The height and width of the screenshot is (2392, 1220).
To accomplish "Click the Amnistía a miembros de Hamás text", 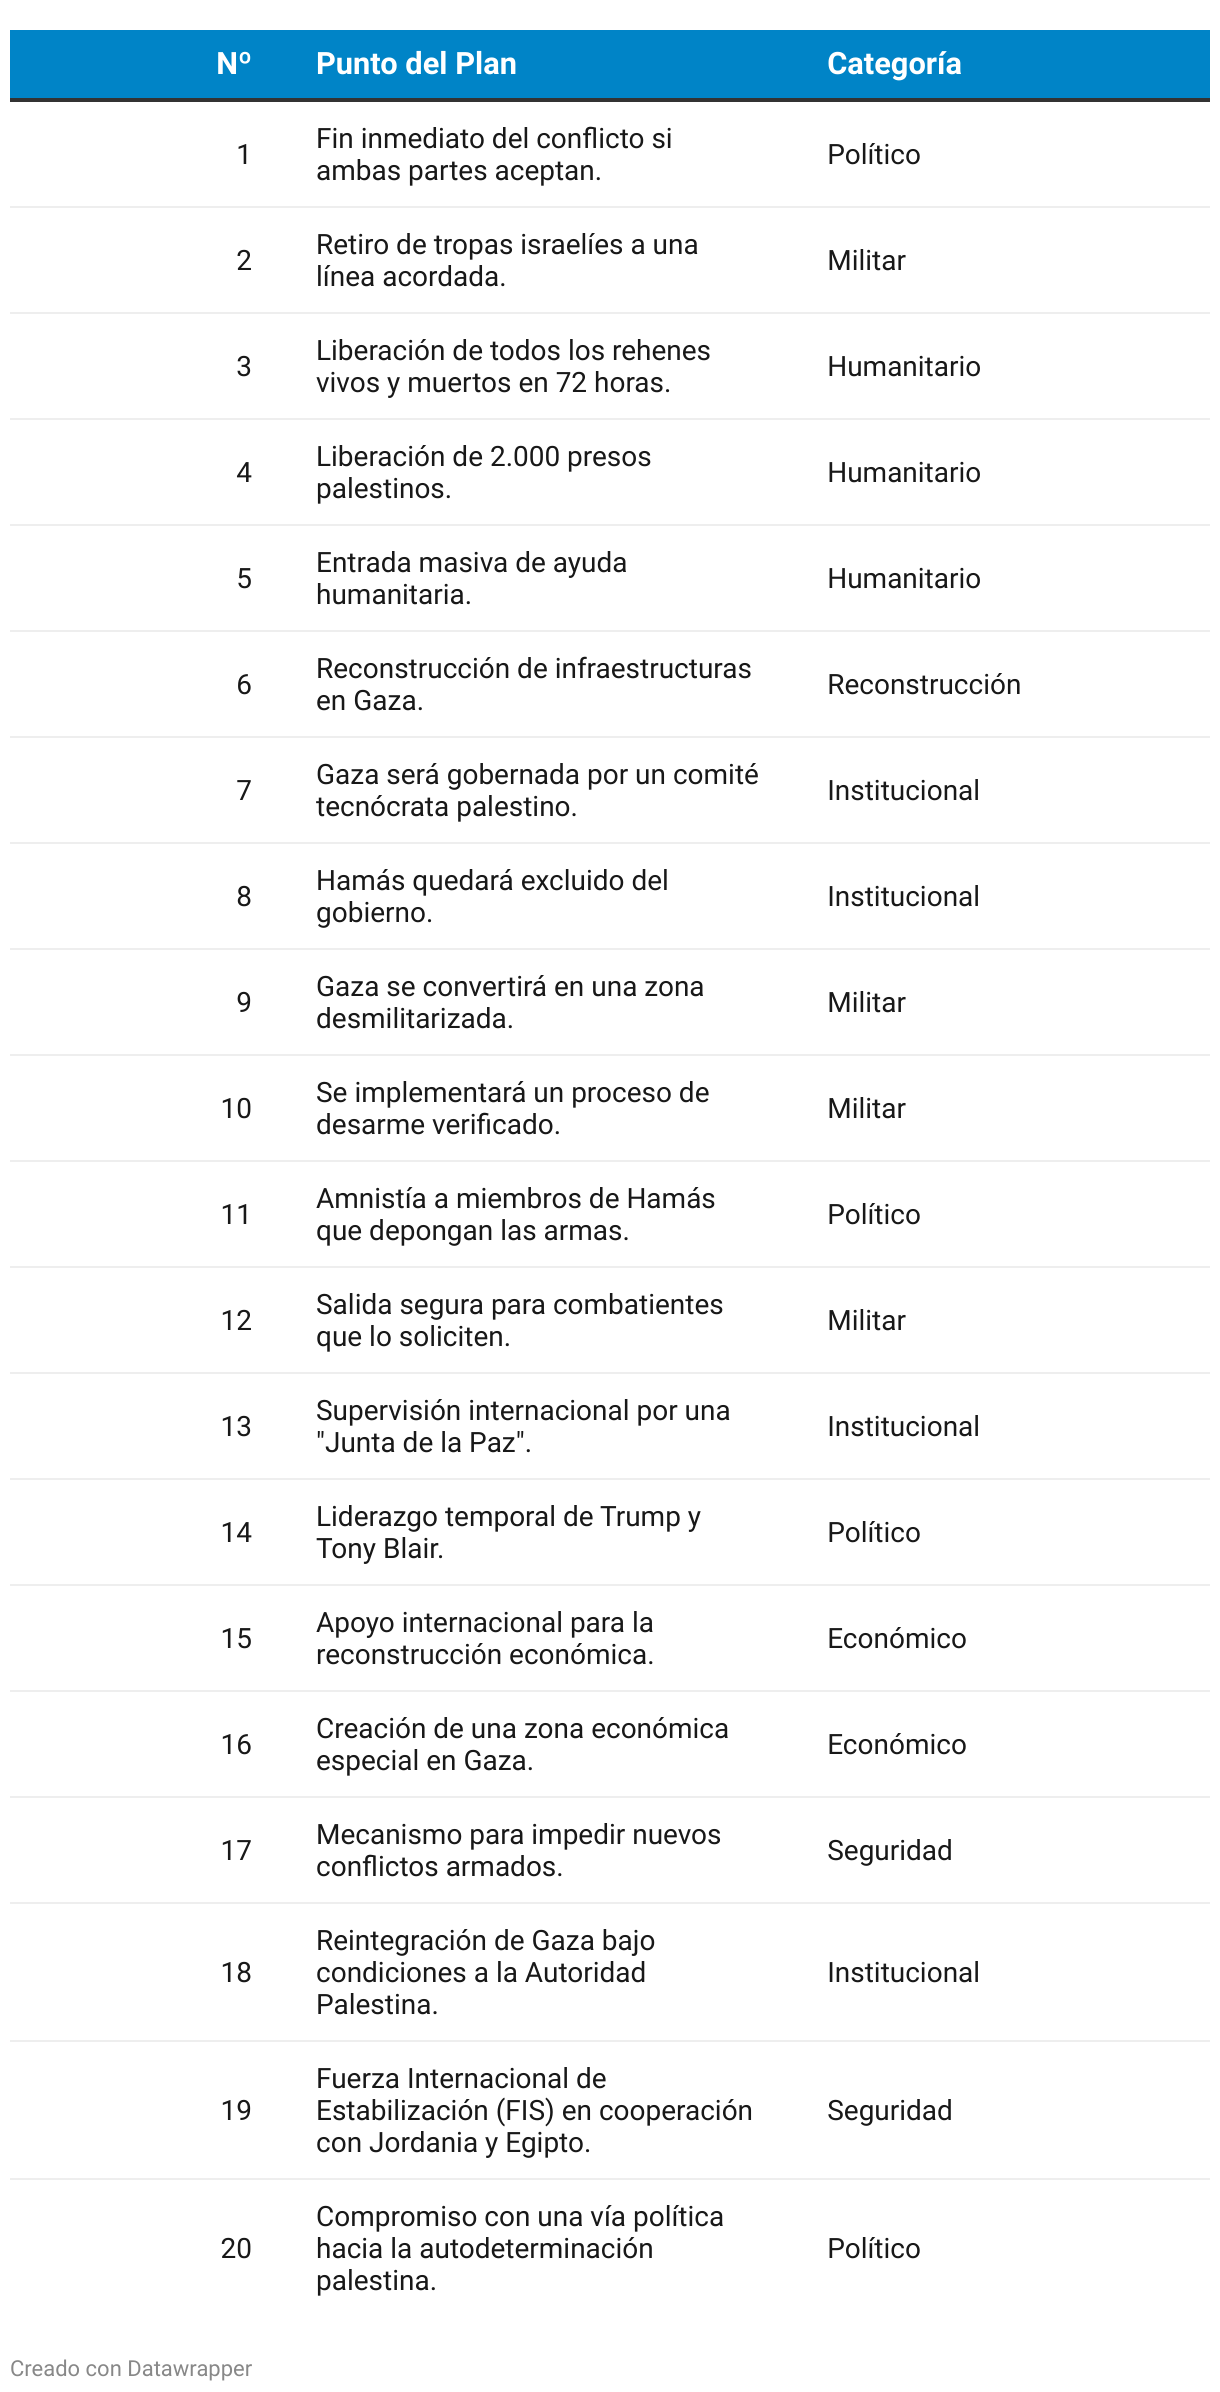I will tap(515, 1214).
